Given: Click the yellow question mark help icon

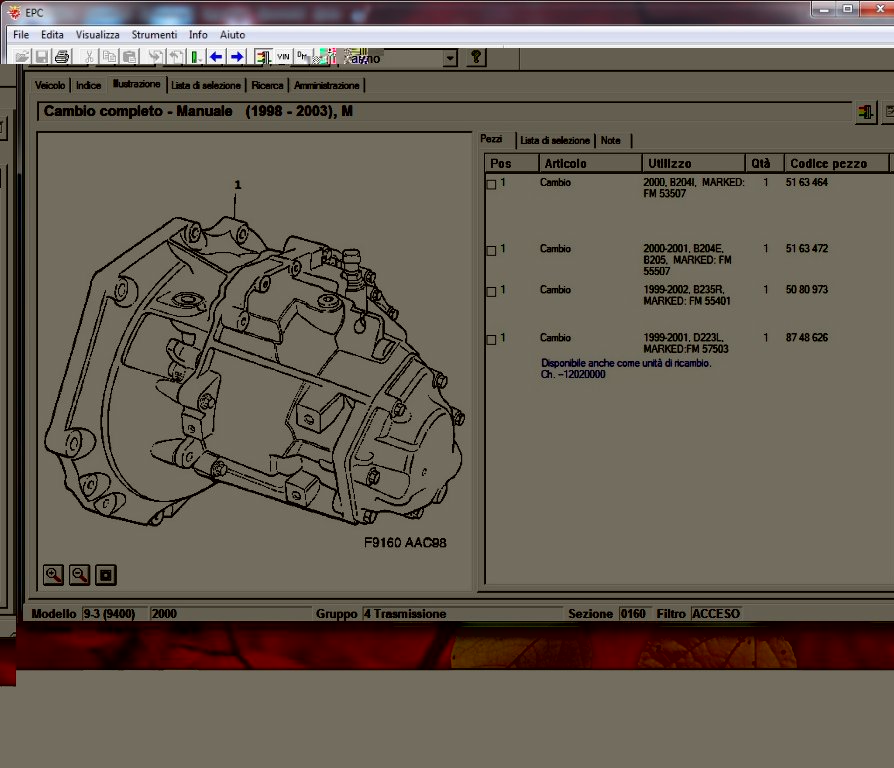Looking at the screenshot, I should point(476,57).
